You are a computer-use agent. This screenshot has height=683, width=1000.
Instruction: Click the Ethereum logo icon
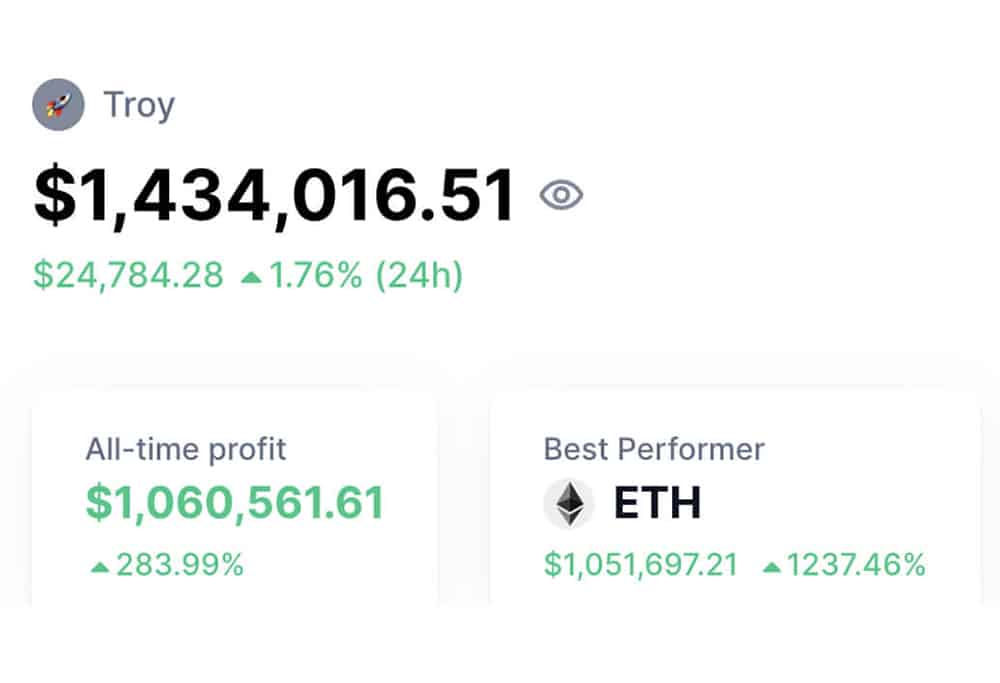[x=570, y=503]
